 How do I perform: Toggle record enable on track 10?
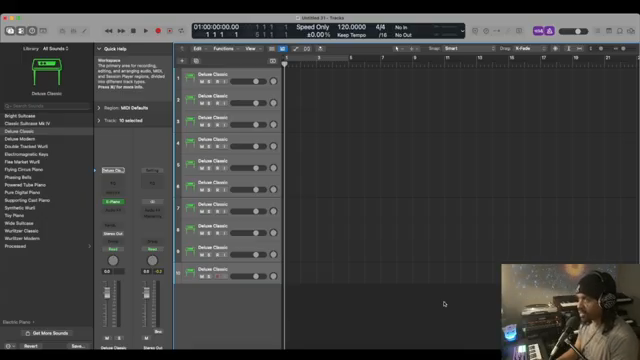coord(217,276)
